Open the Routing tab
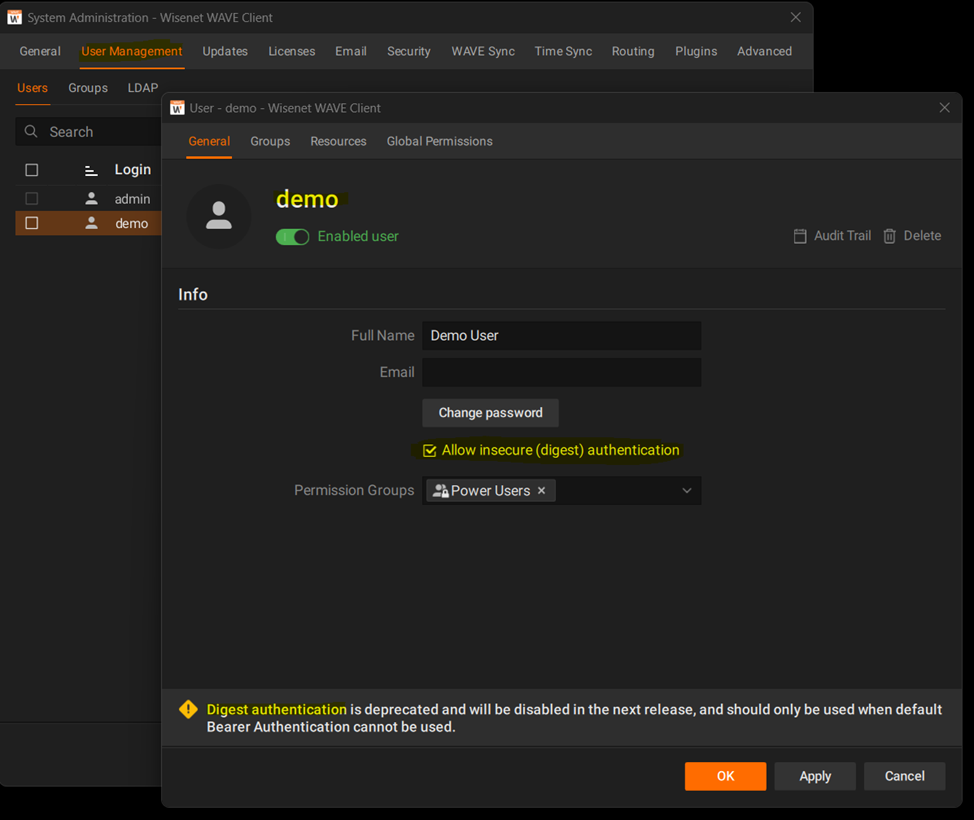 coord(633,51)
